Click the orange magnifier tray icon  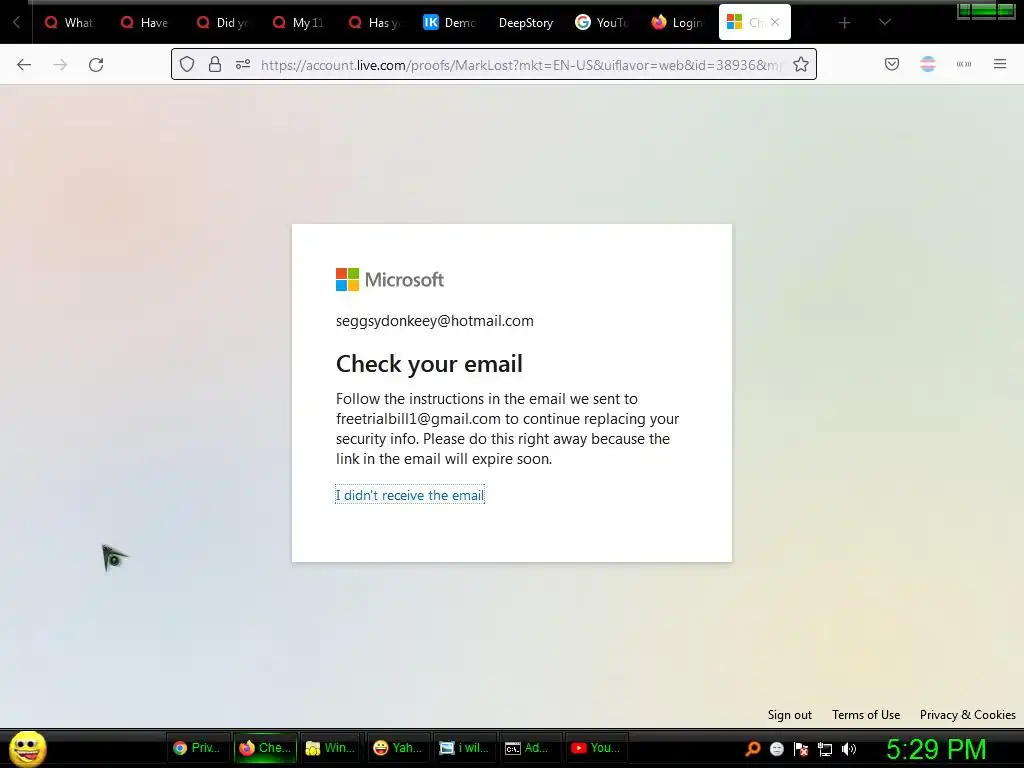(753, 749)
